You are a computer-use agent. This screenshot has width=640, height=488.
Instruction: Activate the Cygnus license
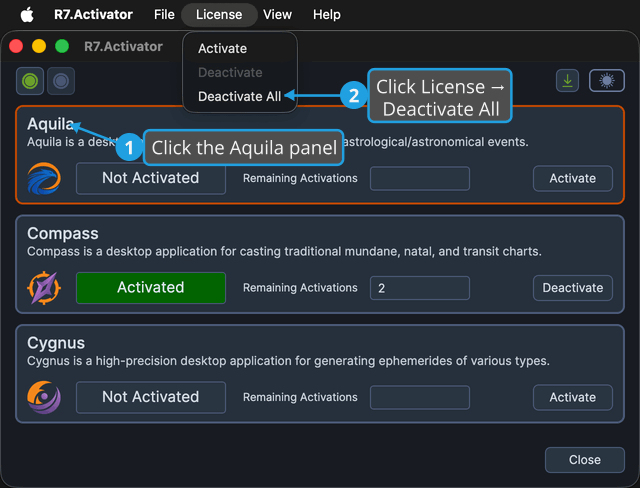tap(573, 397)
